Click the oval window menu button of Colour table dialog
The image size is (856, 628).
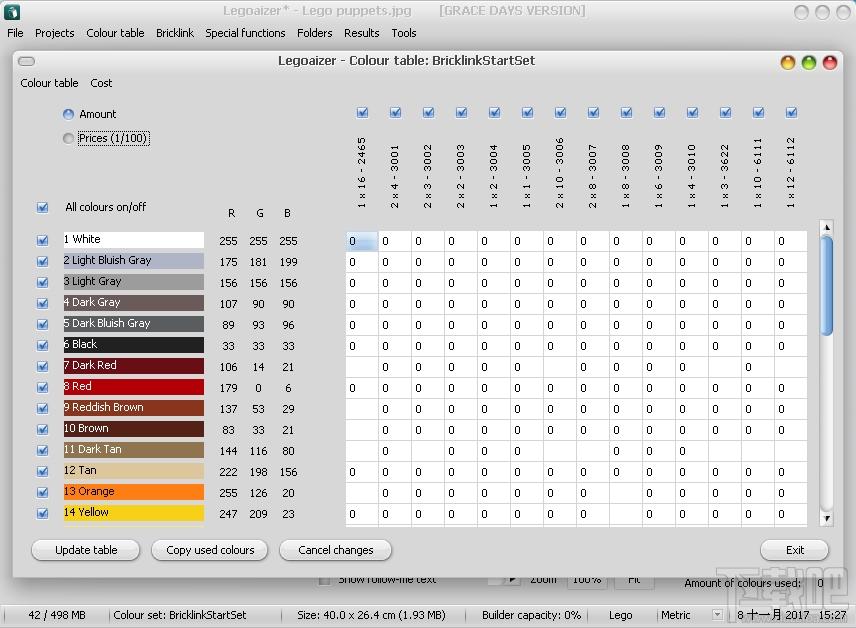coord(26,61)
